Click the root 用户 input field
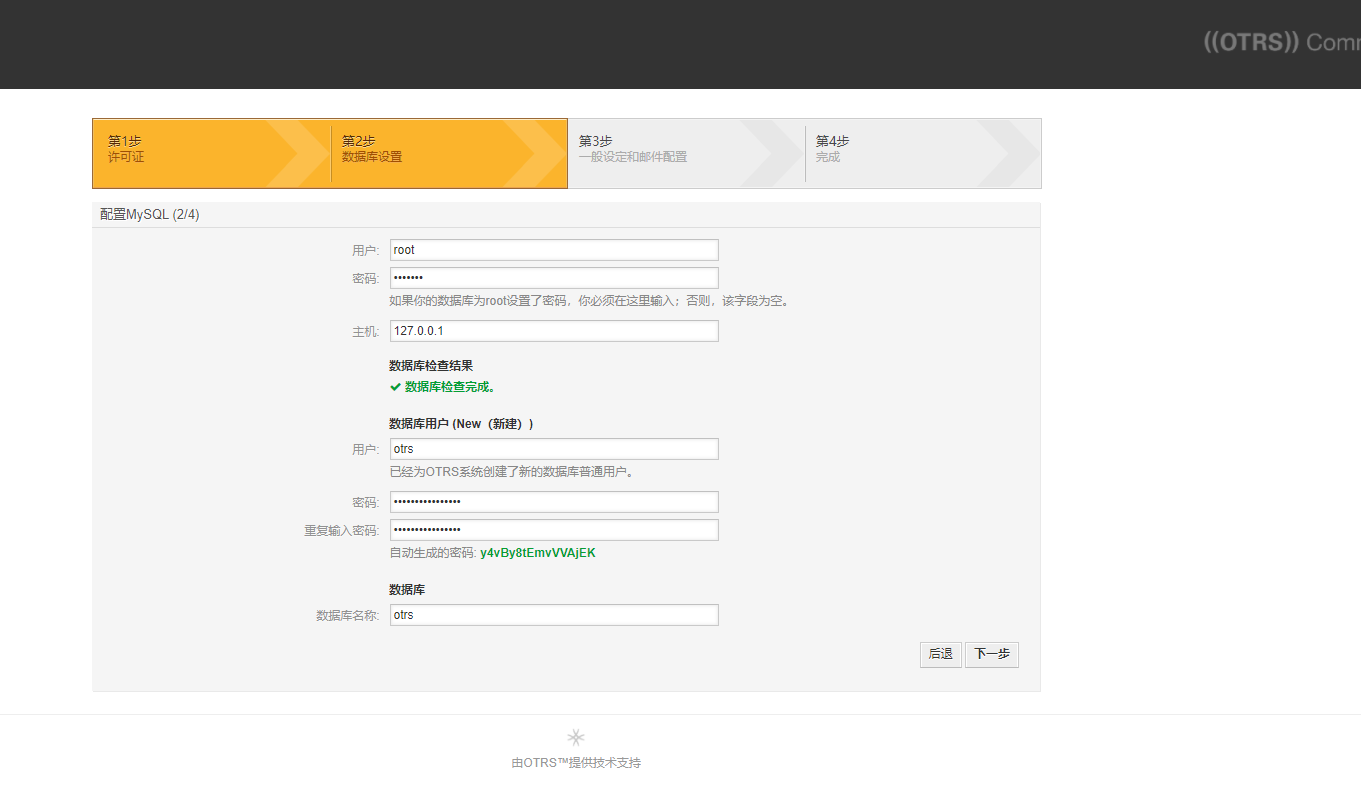The width and height of the screenshot is (1361, 797). (x=553, y=249)
